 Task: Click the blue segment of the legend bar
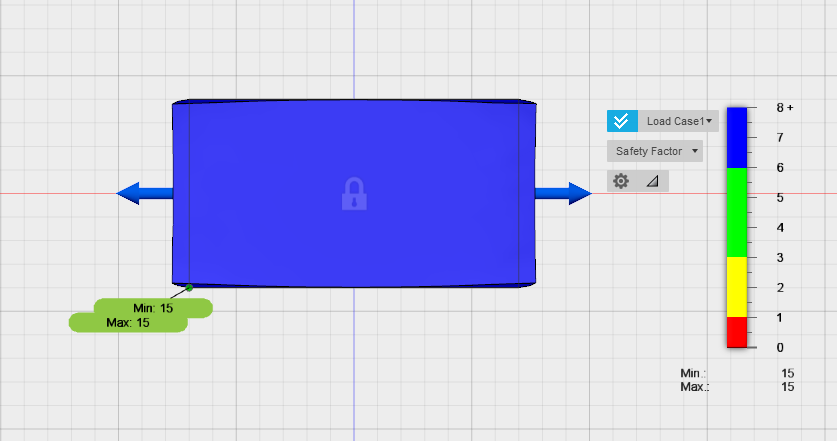point(736,137)
